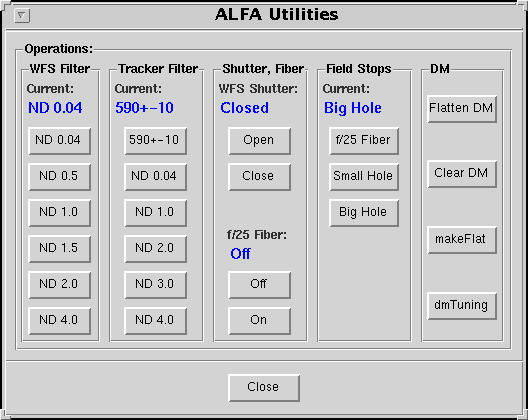Run makeFlat in DM panel

(x=462, y=240)
